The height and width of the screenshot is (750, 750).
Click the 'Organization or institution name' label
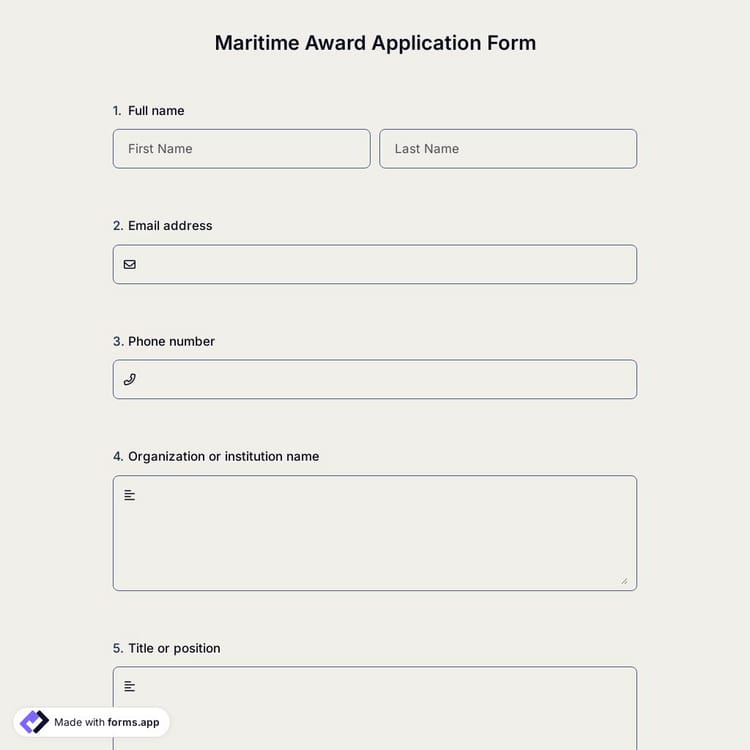tap(223, 456)
